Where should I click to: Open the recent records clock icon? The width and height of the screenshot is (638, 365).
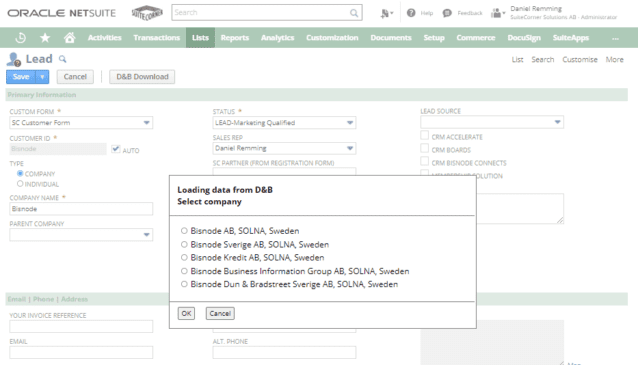[20, 38]
